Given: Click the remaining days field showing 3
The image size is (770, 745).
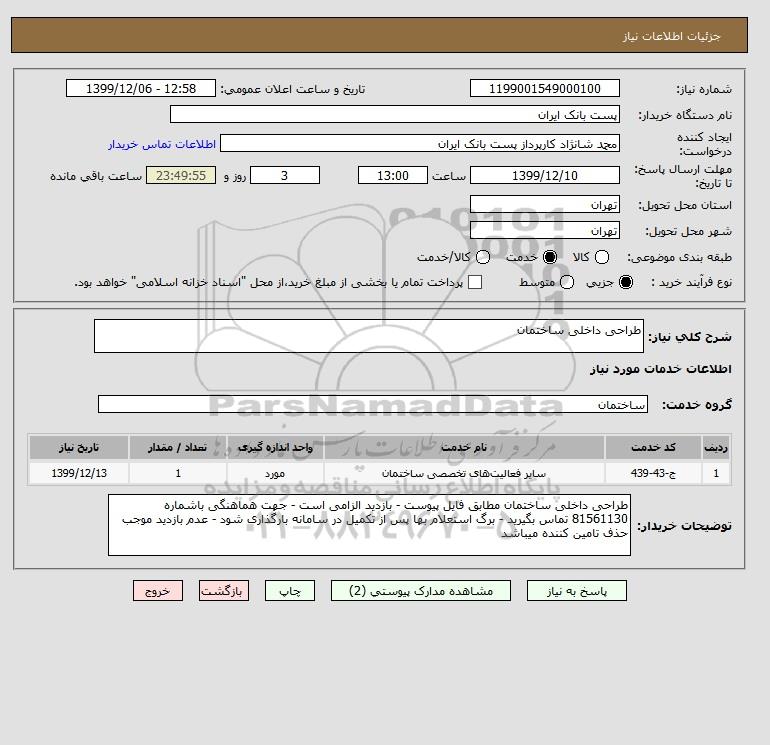Looking at the screenshot, I should point(285,175).
